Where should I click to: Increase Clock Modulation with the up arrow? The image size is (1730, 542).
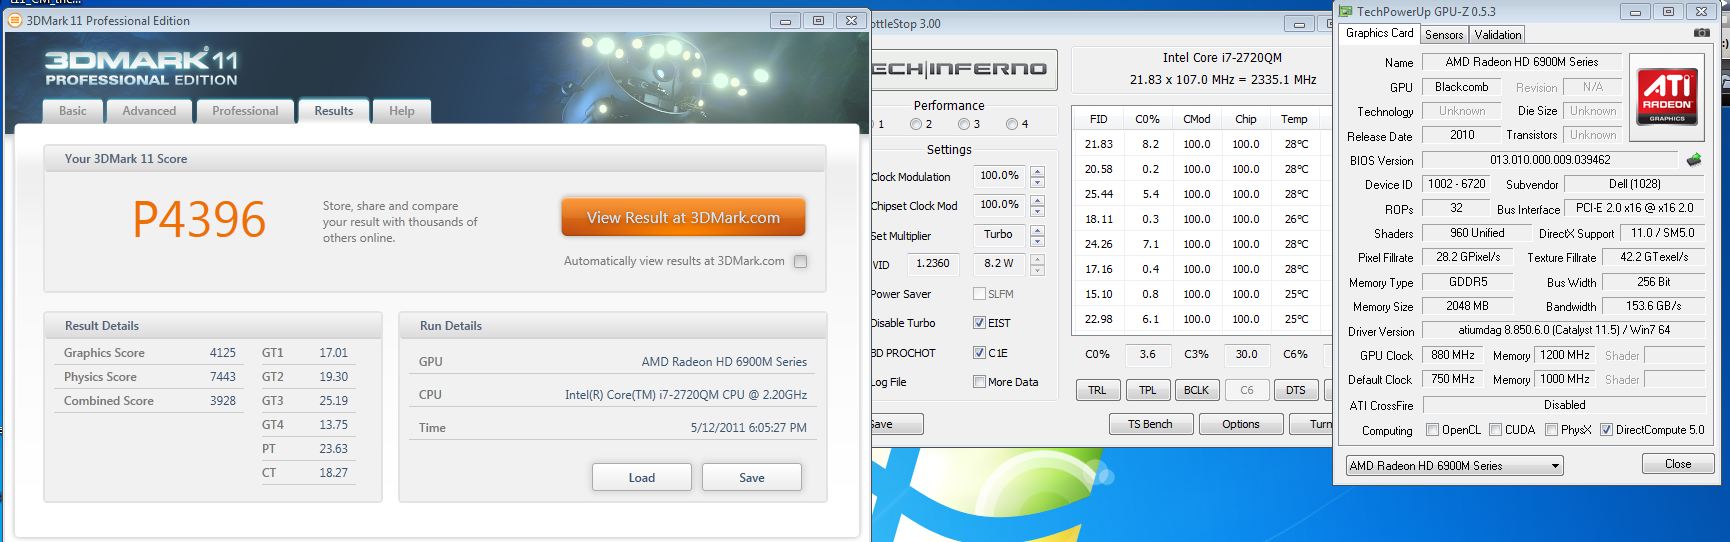(1037, 171)
